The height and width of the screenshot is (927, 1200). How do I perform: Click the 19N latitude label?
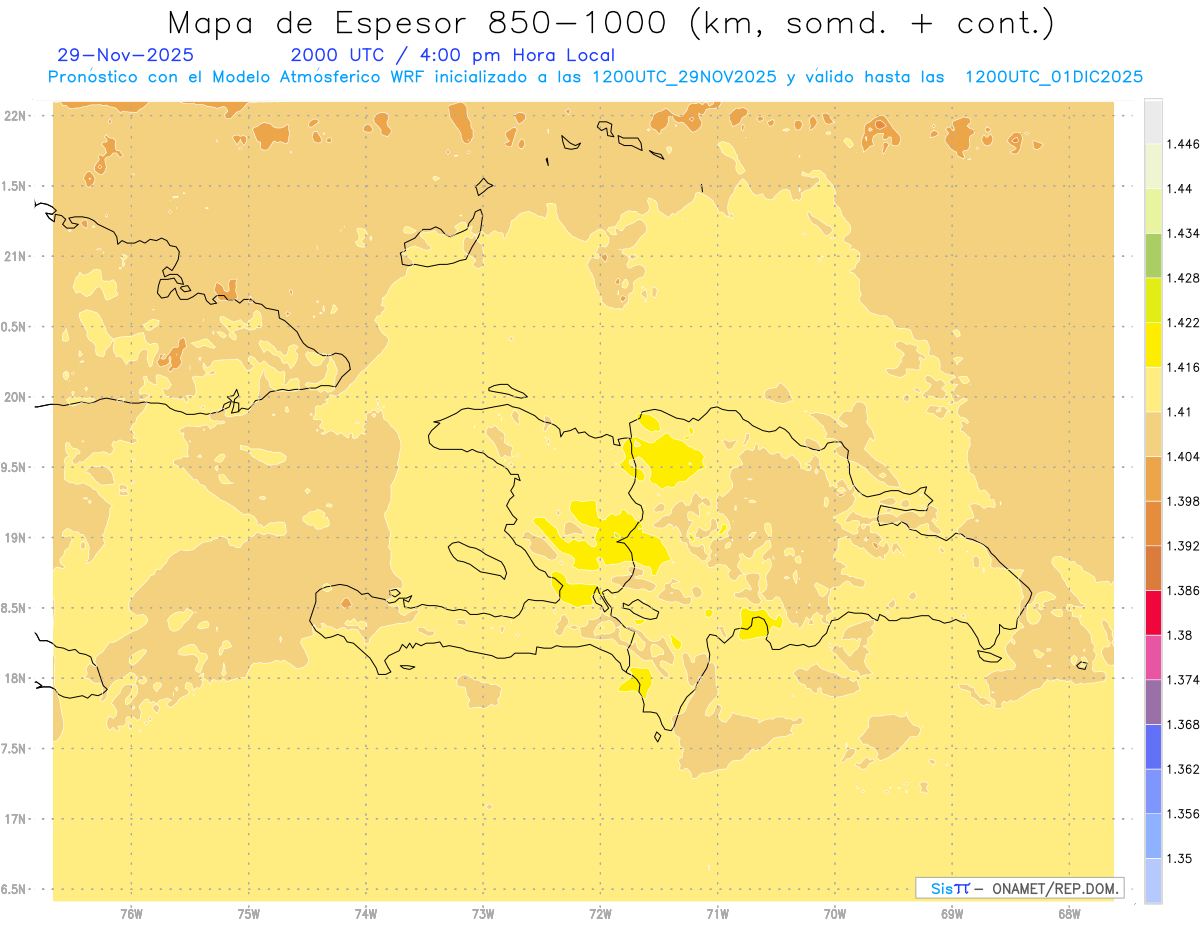pyautogui.click(x=17, y=537)
